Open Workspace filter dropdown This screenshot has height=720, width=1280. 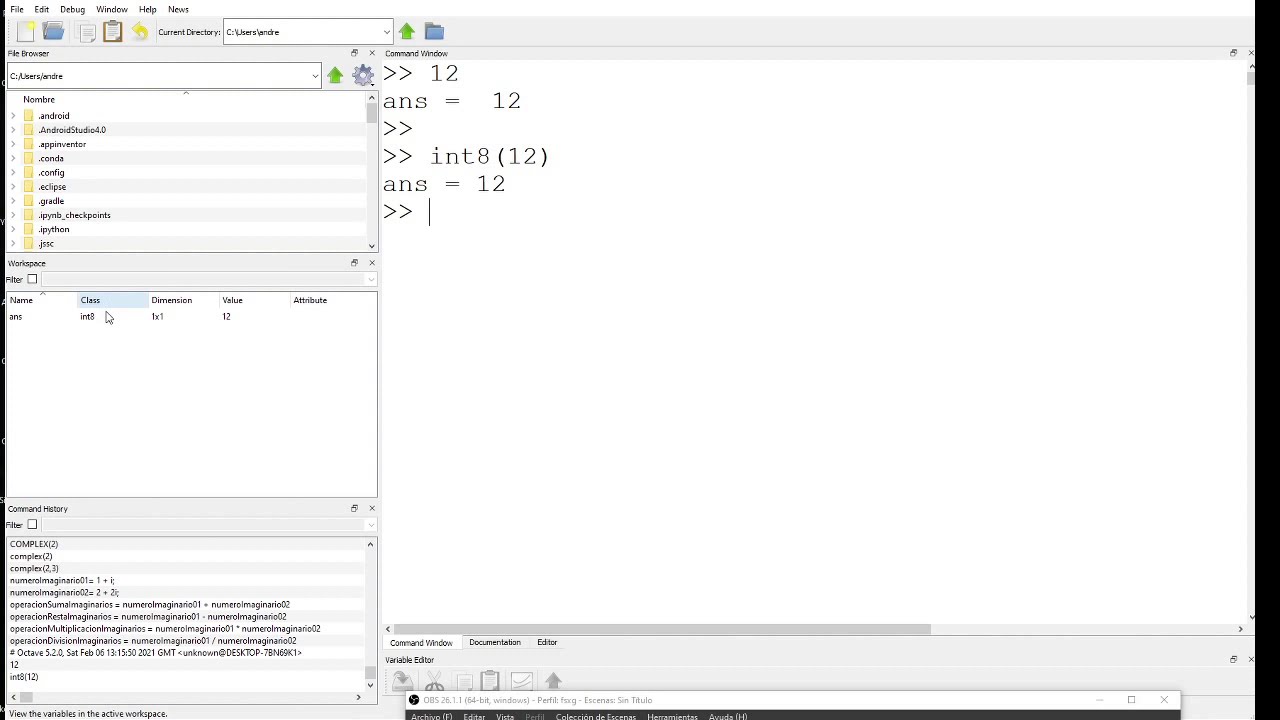pos(371,279)
